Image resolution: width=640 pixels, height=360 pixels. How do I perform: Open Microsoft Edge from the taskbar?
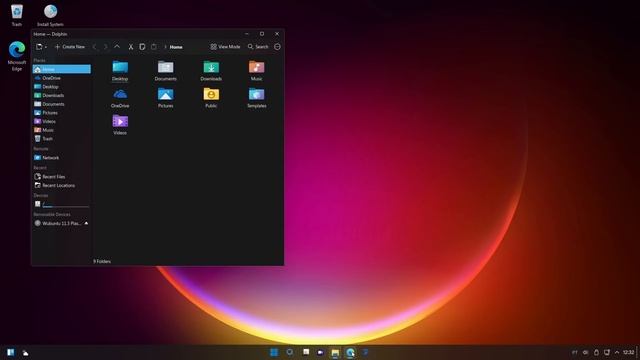[x=350, y=353]
